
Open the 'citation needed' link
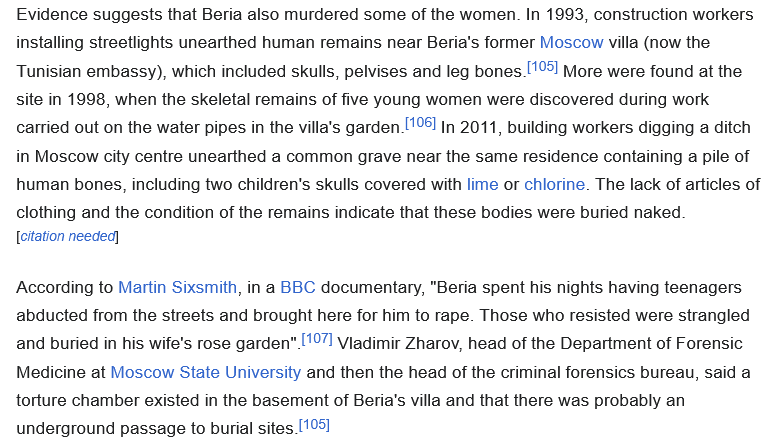67,236
